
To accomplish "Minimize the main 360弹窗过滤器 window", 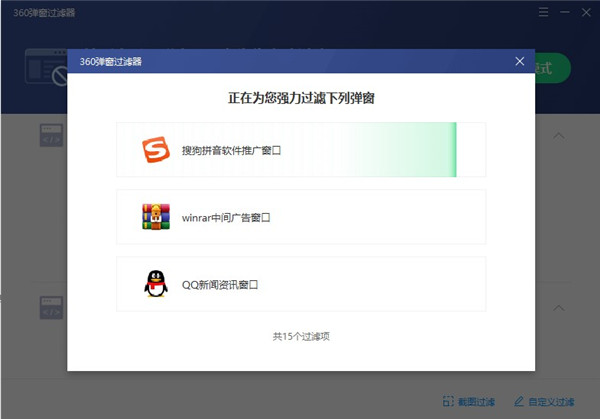I will (565, 12).
